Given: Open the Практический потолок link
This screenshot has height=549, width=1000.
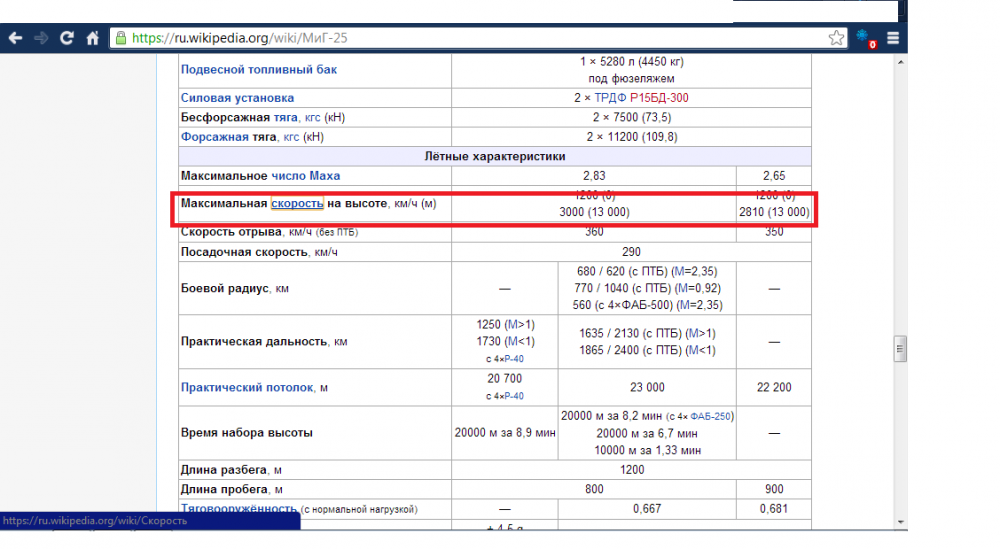Looking at the screenshot, I should (247, 388).
